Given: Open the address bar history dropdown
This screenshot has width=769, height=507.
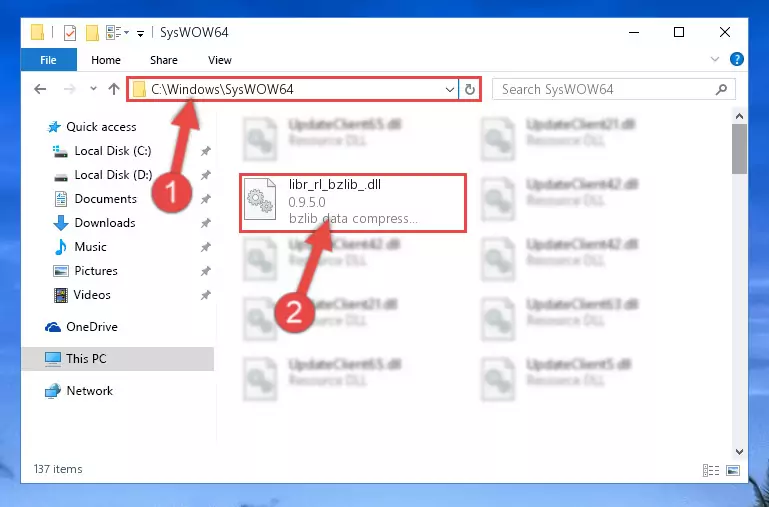Looking at the screenshot, I should click(449, 89).
